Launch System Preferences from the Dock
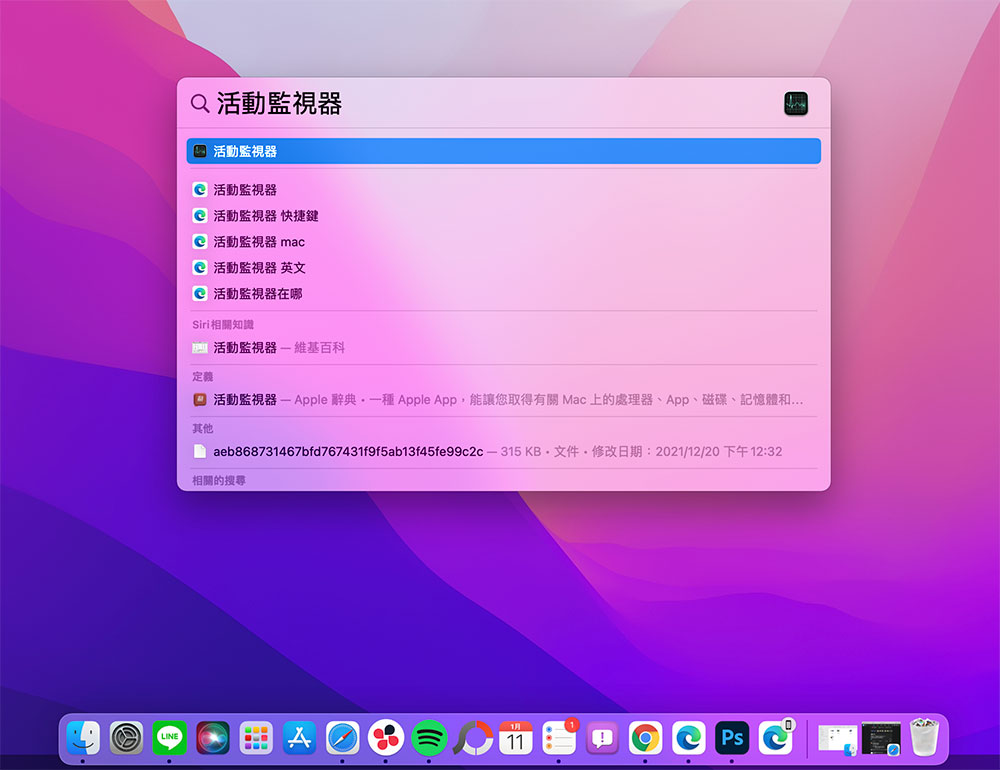Image resolution: width=1000 pixels, height=770 pixels. coord(126,738)
